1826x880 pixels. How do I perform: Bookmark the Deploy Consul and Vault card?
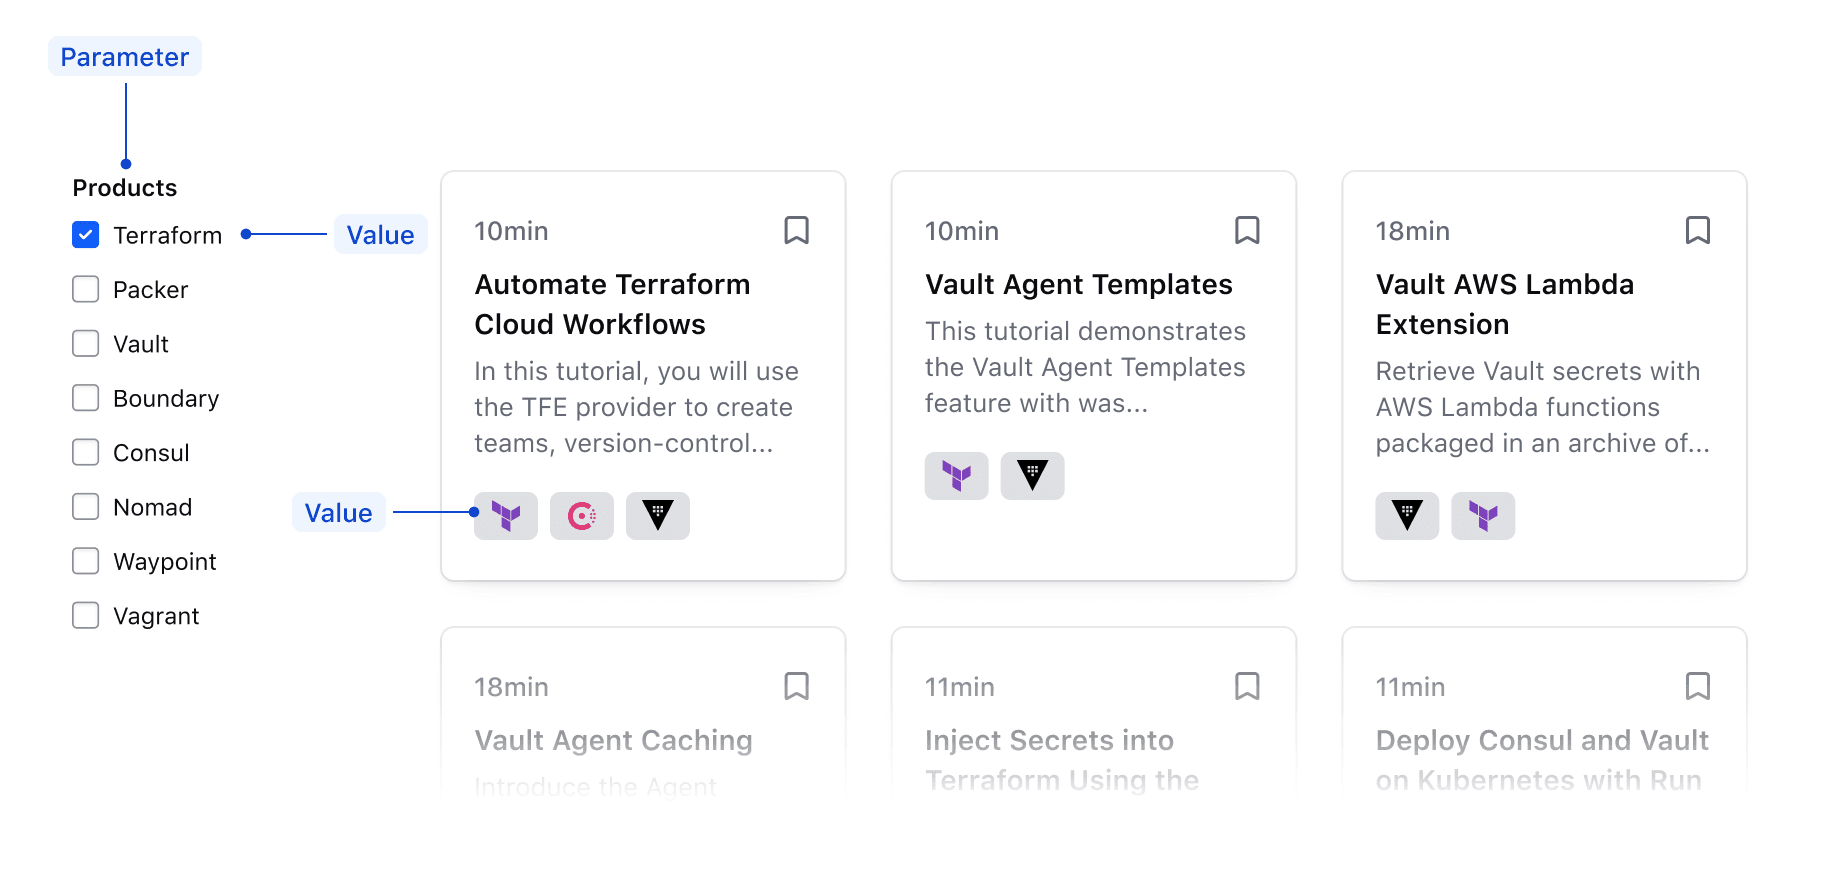[1697, 686]
